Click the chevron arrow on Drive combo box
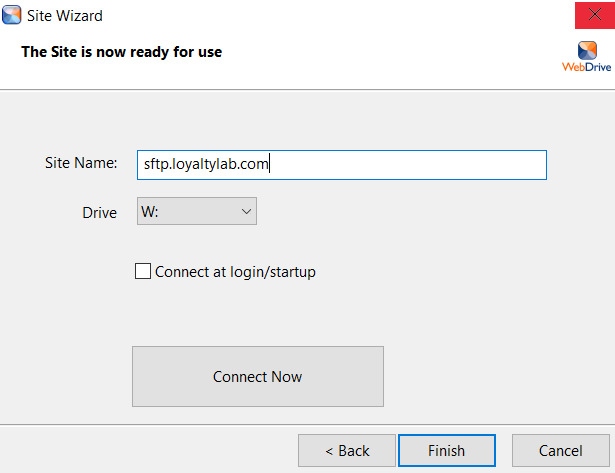 247,211
